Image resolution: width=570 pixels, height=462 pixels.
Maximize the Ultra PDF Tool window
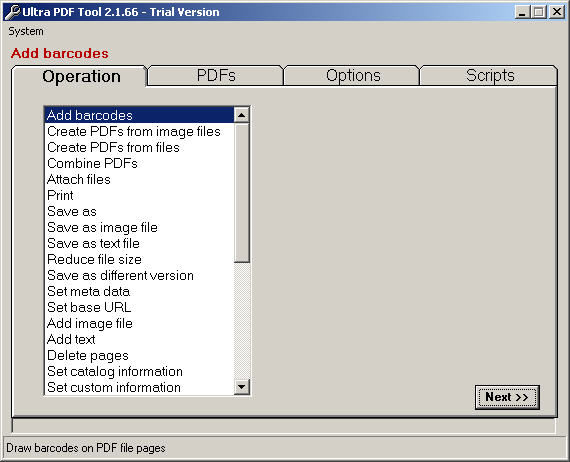pos(538,12)
